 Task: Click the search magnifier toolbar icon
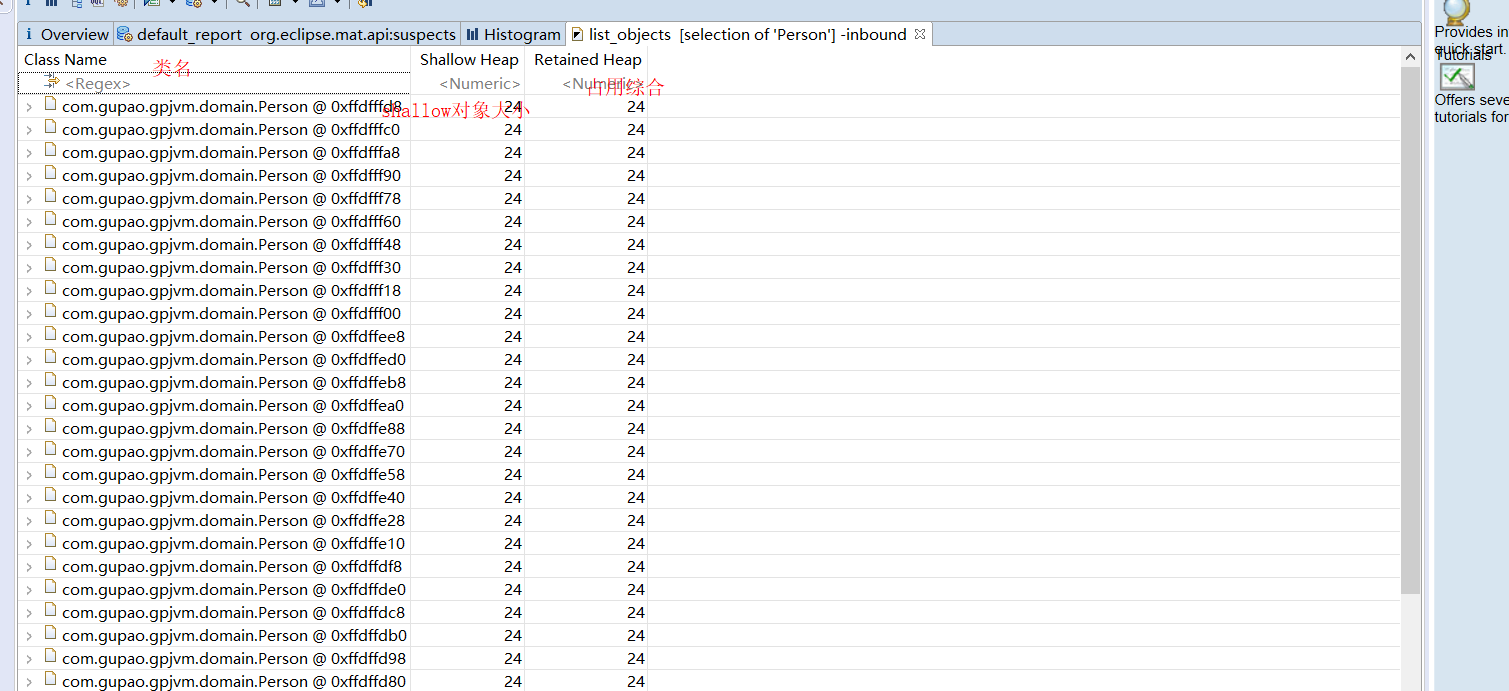coord(242,4)
